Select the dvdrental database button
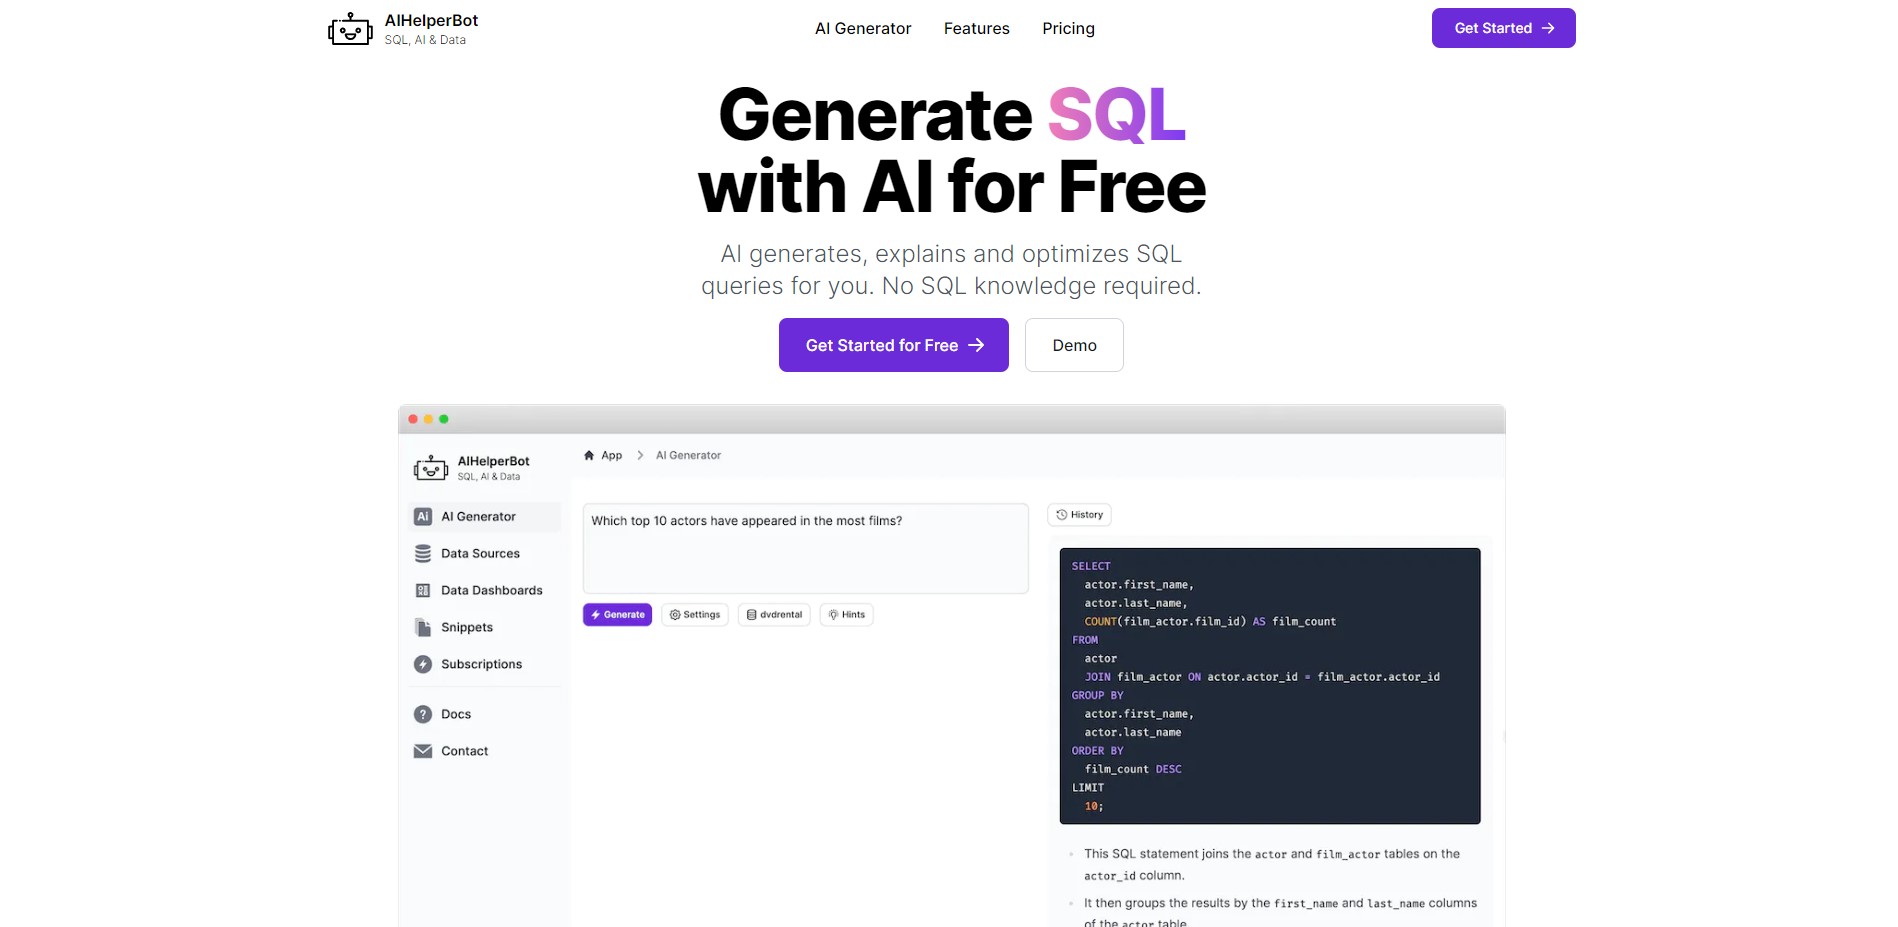 pyautogui.click(x=774, y=615)
